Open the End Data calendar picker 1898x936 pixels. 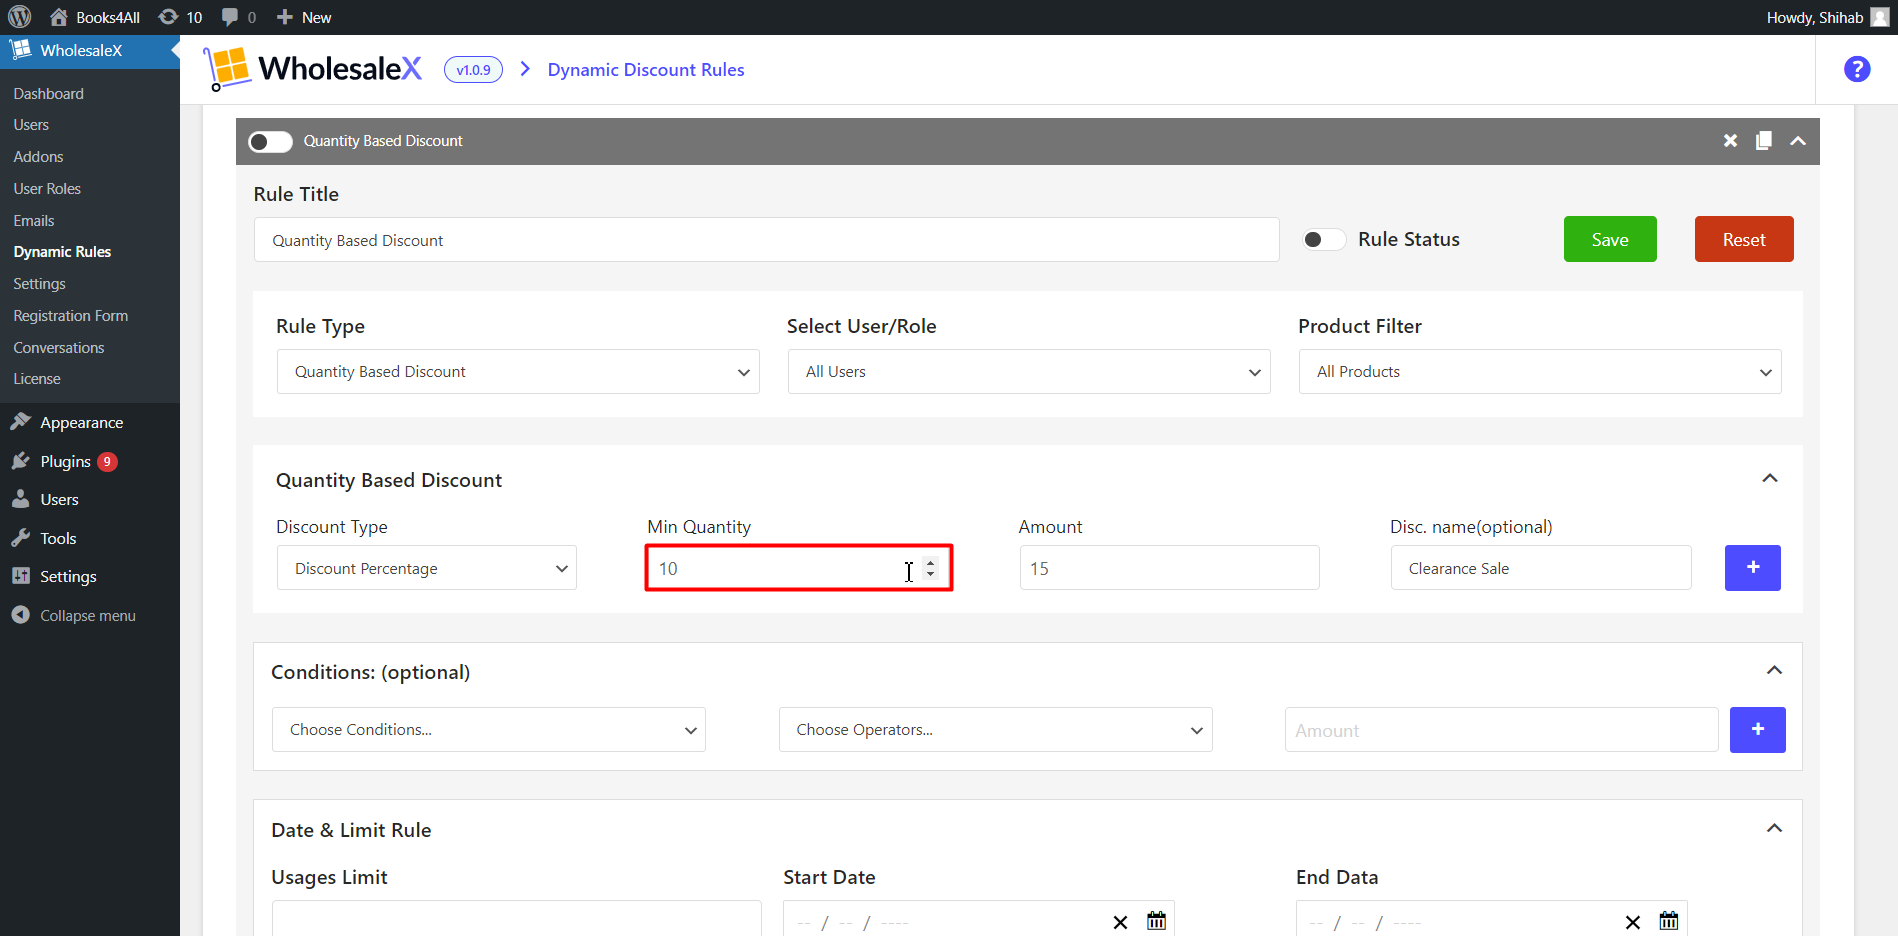tap(1669, 921)
